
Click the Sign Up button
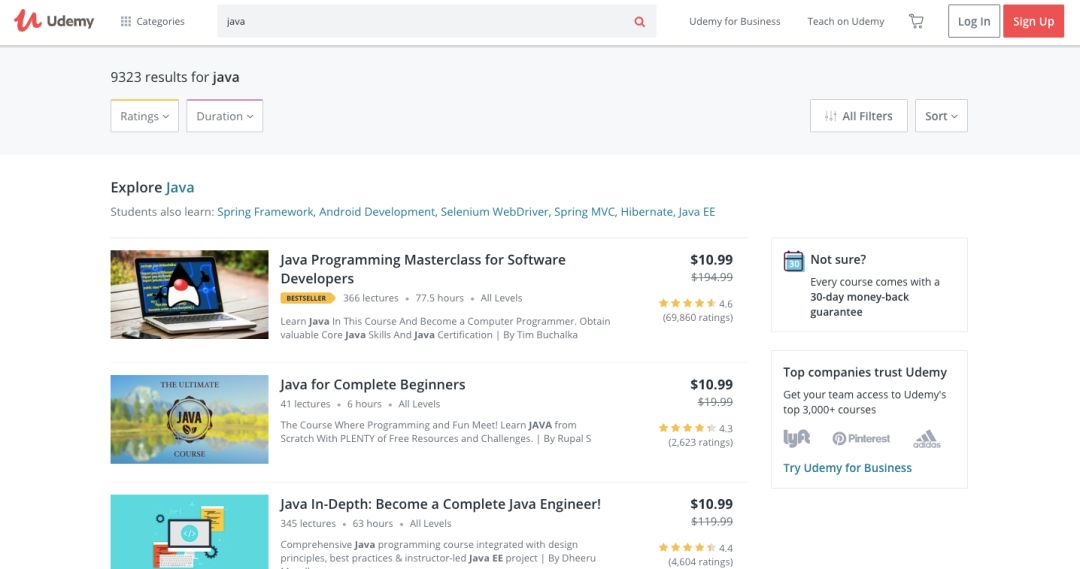click(1033, 21)
